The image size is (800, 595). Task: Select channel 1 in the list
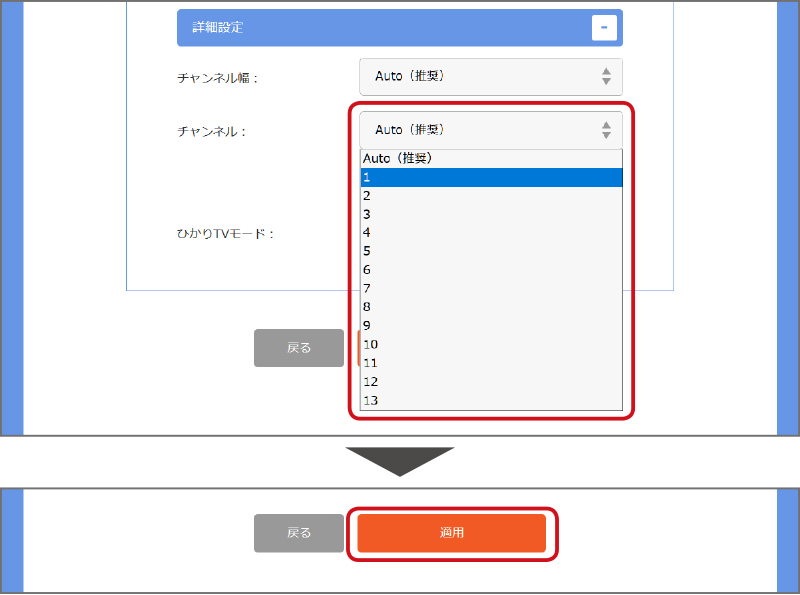tap(491, 178)
